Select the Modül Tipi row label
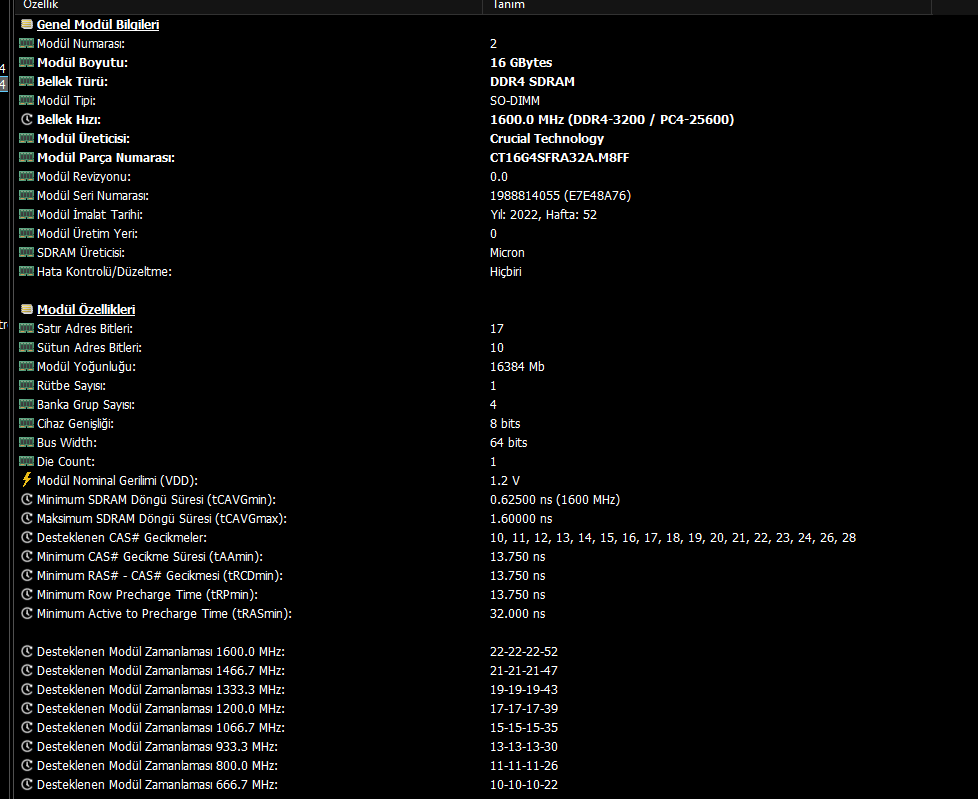 [x=66, y=100]
